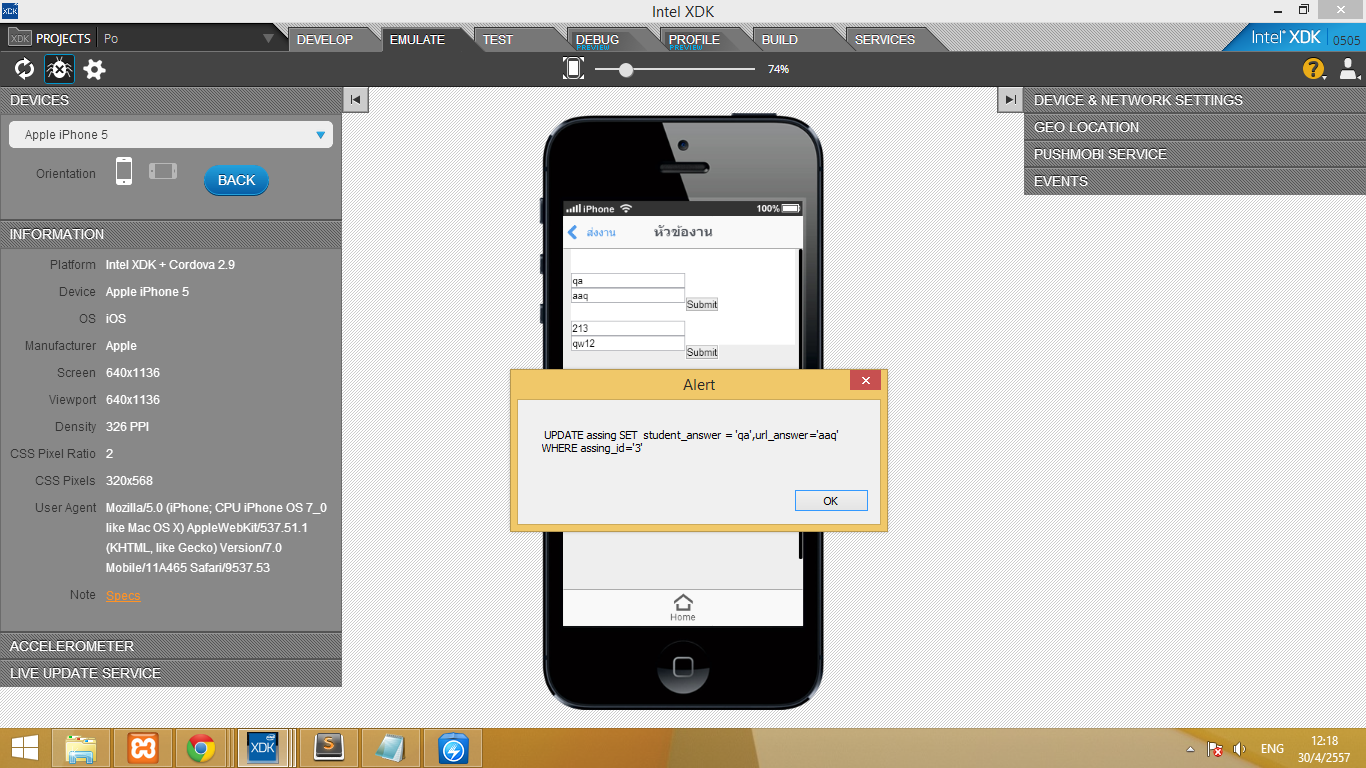
Task: Expand the Accelerometer section
Action: click(x=170, y=646)
